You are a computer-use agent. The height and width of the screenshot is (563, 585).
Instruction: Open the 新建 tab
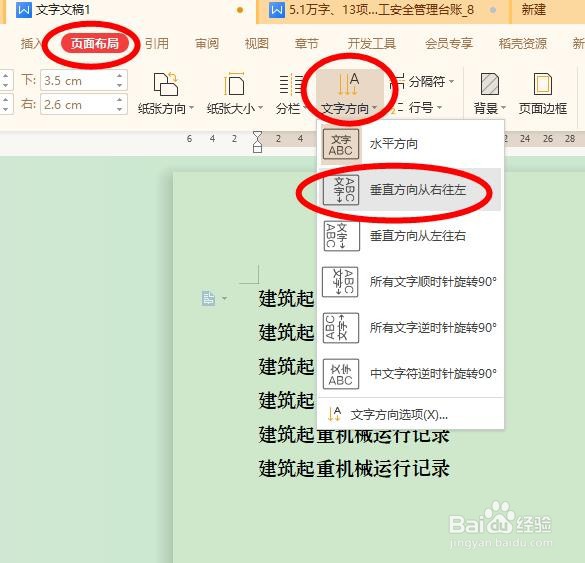pyautogui.click(x=534, y=10)
